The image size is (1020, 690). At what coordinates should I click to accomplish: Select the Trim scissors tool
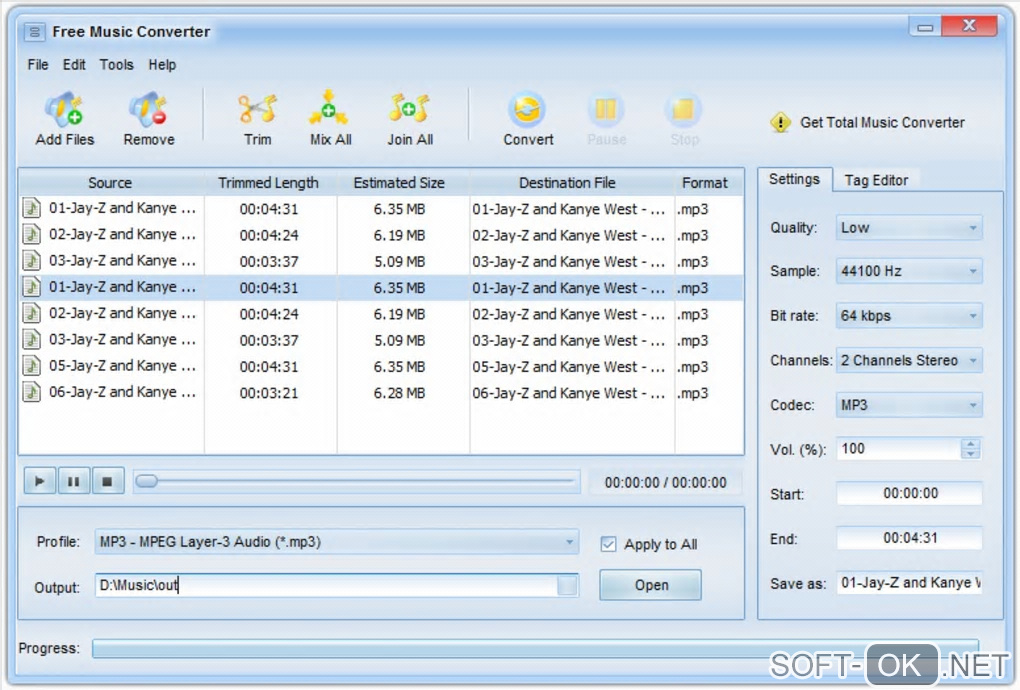(257, 110)
